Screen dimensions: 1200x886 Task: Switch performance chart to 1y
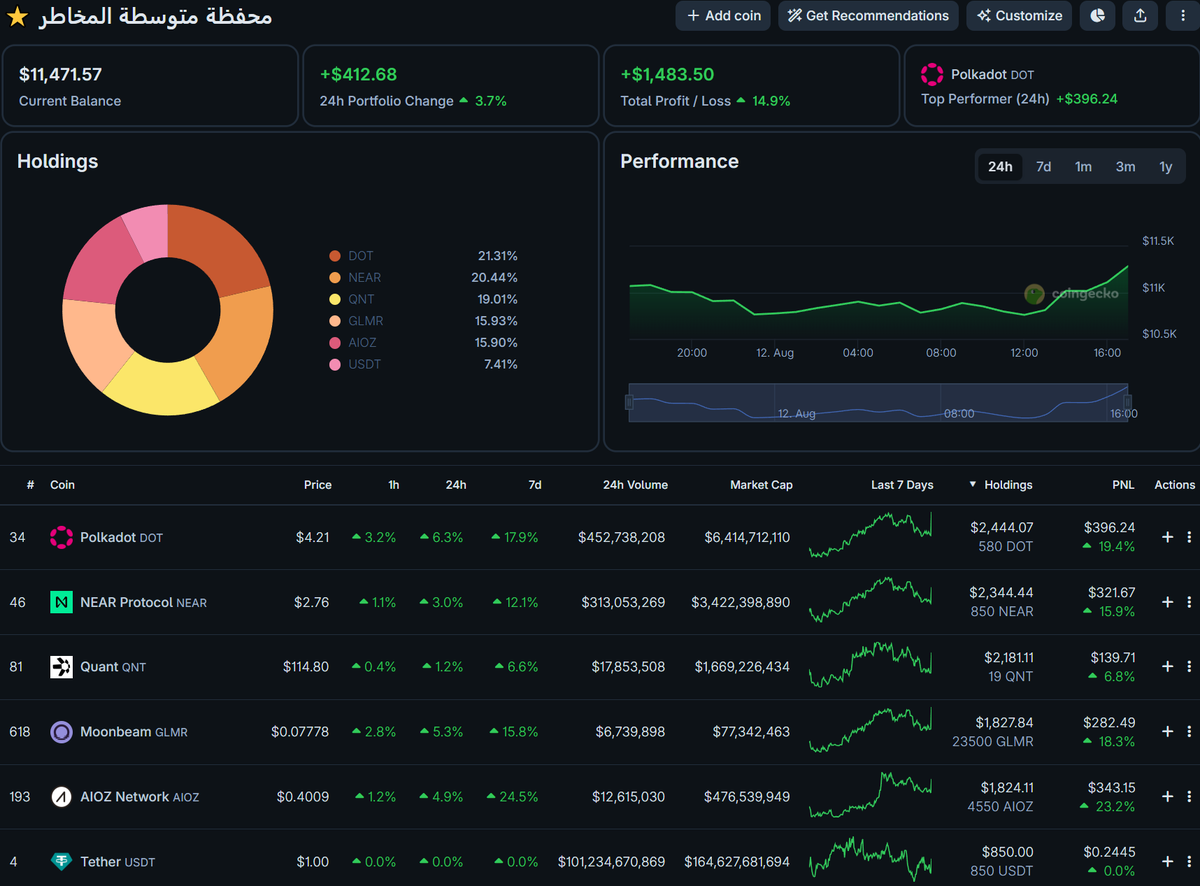[x=1166, y=167]
